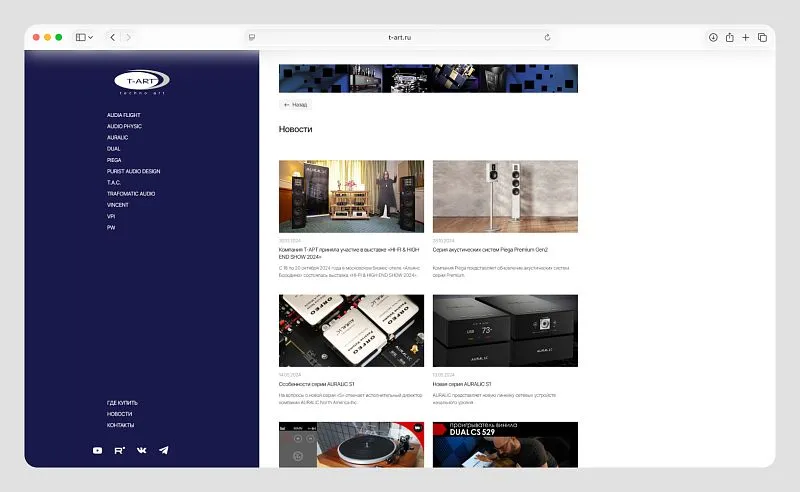800x492 pixels.
Task: Open the HI-FI & HIGH END SHOW exhibition photo
Action: [351, 196]
